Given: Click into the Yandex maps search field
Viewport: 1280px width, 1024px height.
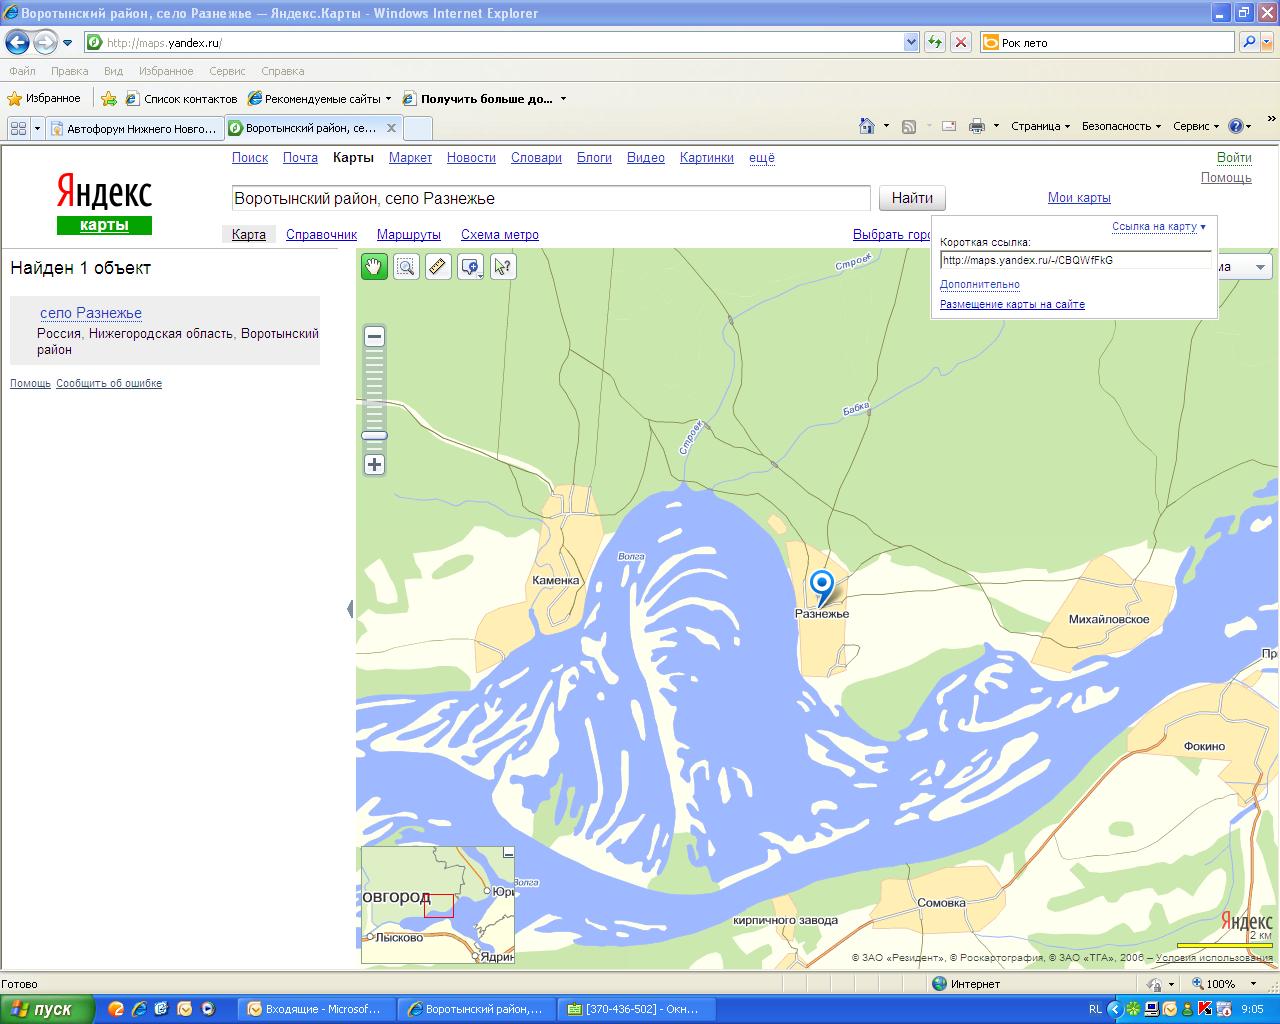Looking at the screenshot, I should [x=551, y=198].
